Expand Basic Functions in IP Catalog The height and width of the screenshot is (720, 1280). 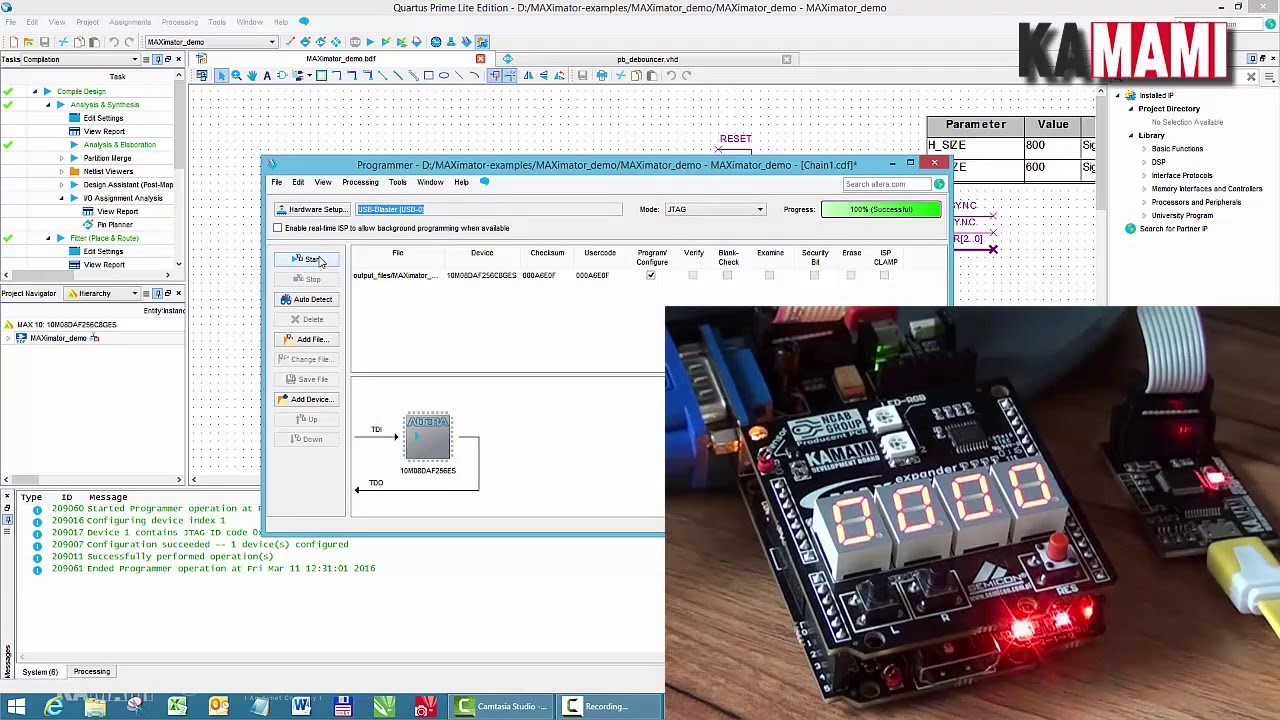1144,149
